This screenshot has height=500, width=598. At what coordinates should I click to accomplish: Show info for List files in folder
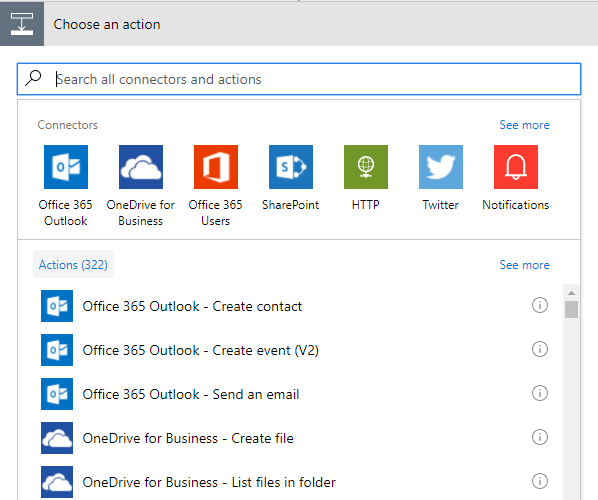click(x=540, y=481)
